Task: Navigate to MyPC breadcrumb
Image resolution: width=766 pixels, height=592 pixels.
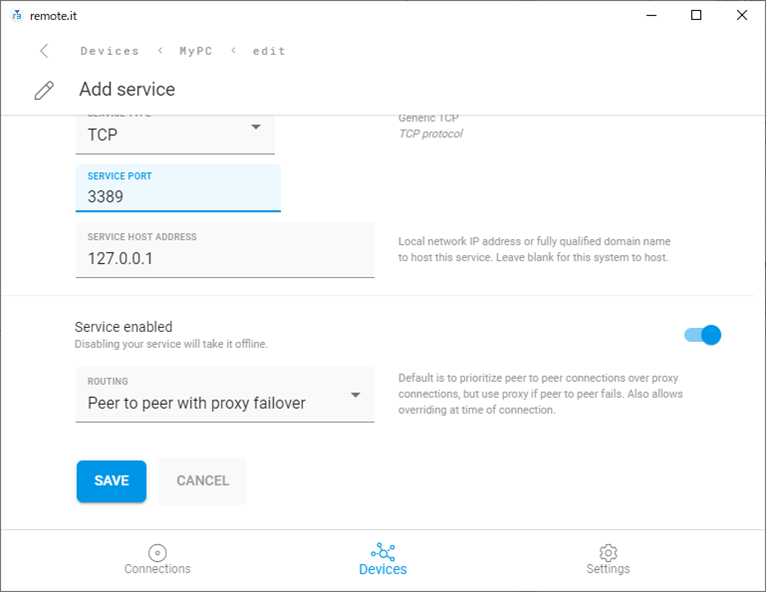Action: [196, 51]
